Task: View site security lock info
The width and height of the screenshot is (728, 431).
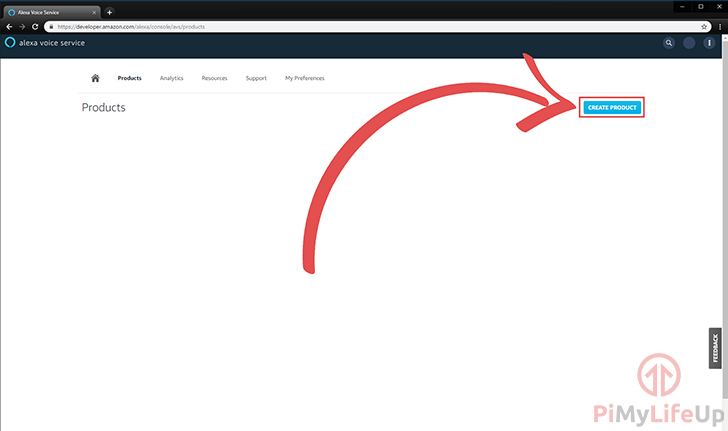Action: pyautogui.click(x=51, y=26)
